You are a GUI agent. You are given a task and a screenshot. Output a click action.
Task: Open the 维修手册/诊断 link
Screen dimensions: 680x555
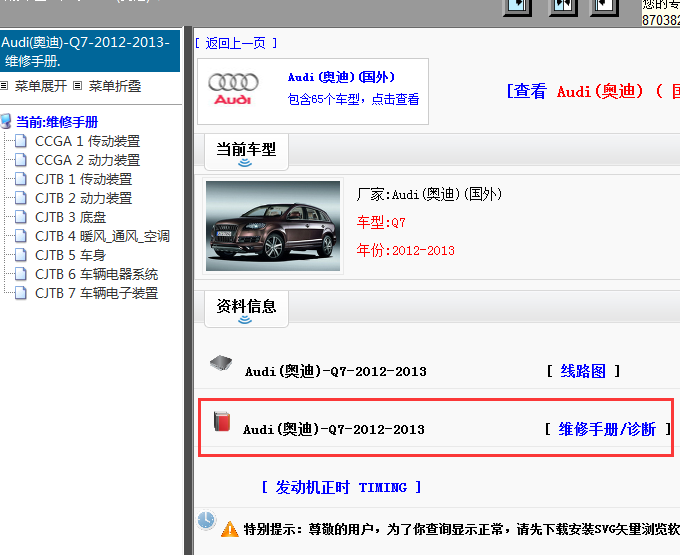pos(607,429)
